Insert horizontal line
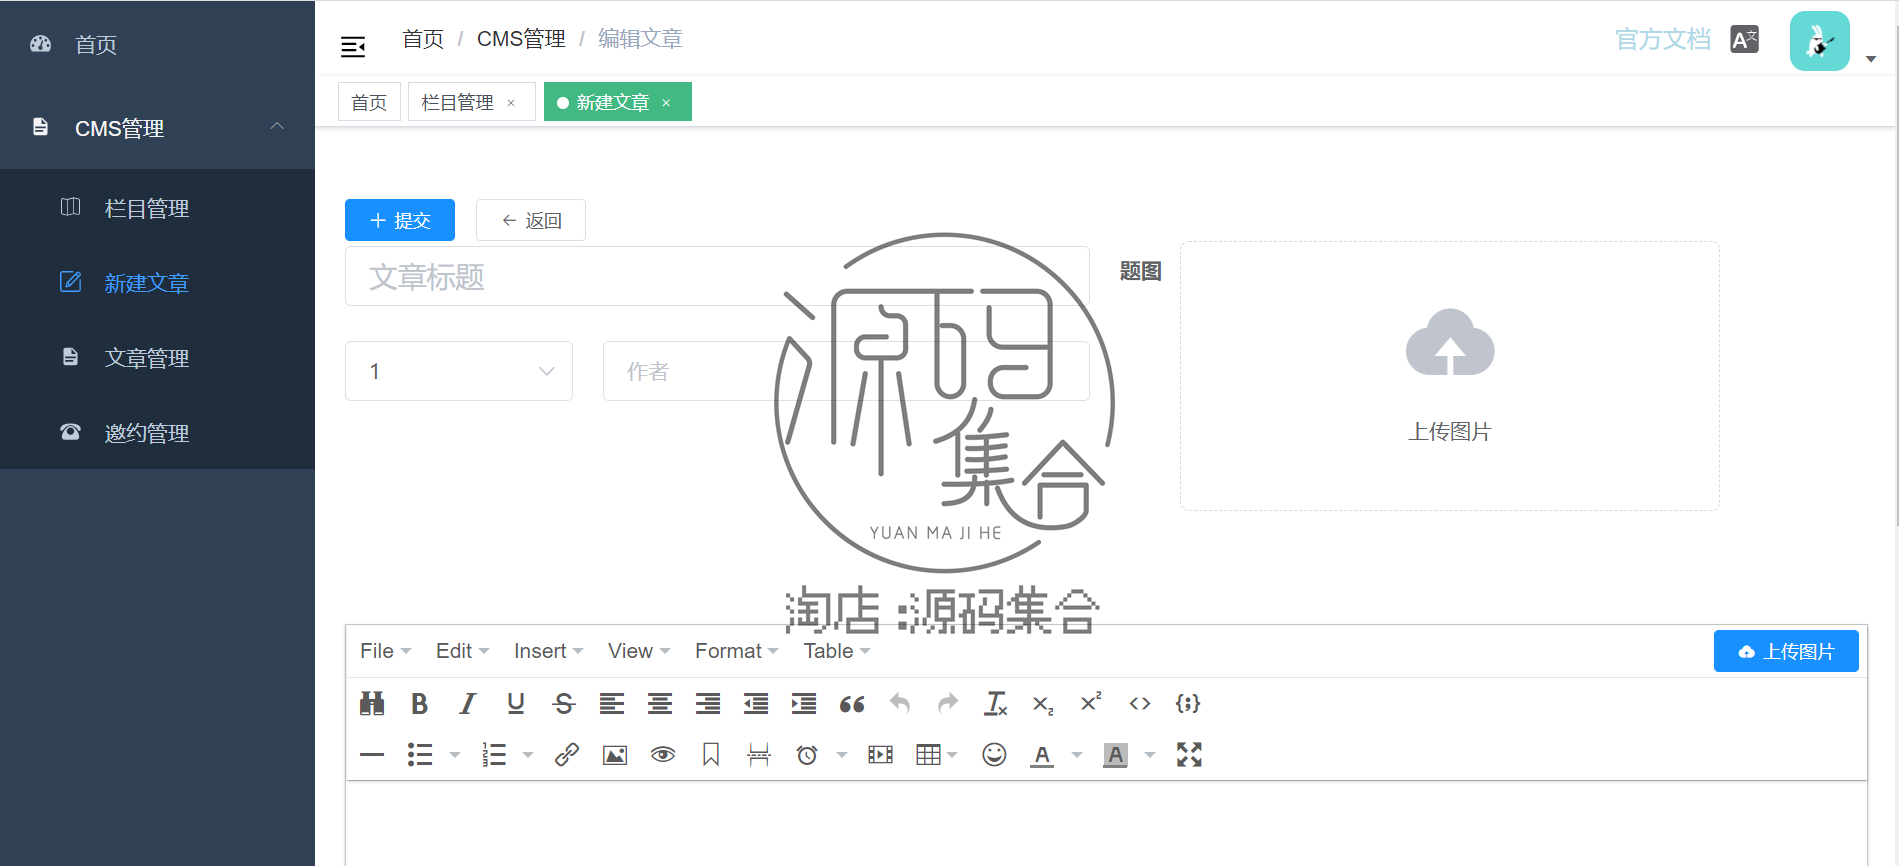The image size is (1899, 866). 372,755
